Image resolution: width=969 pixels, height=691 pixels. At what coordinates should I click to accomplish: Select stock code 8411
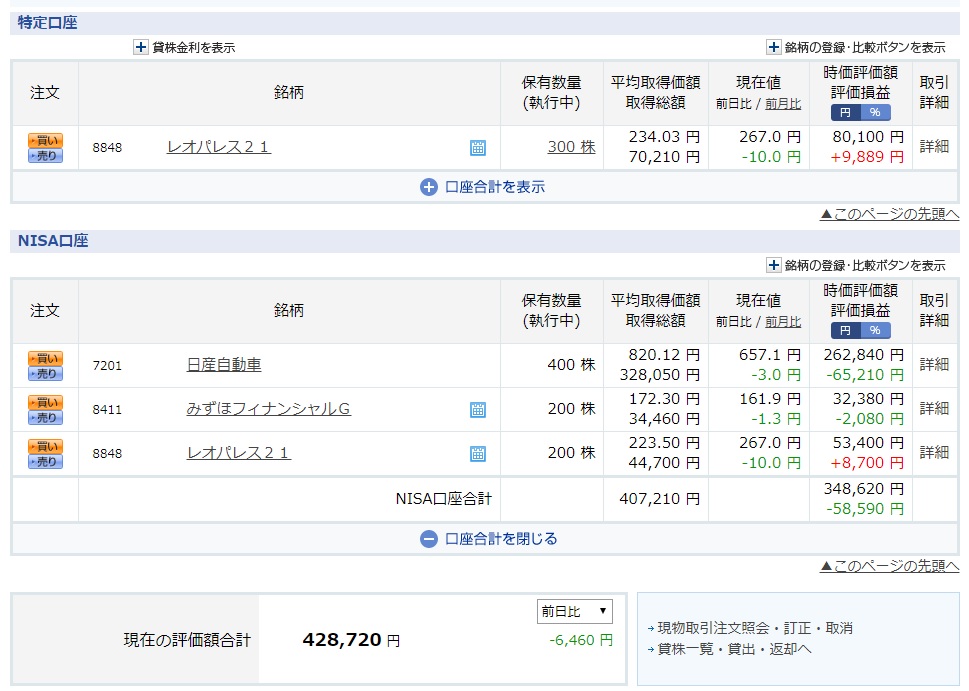(107, 409)
